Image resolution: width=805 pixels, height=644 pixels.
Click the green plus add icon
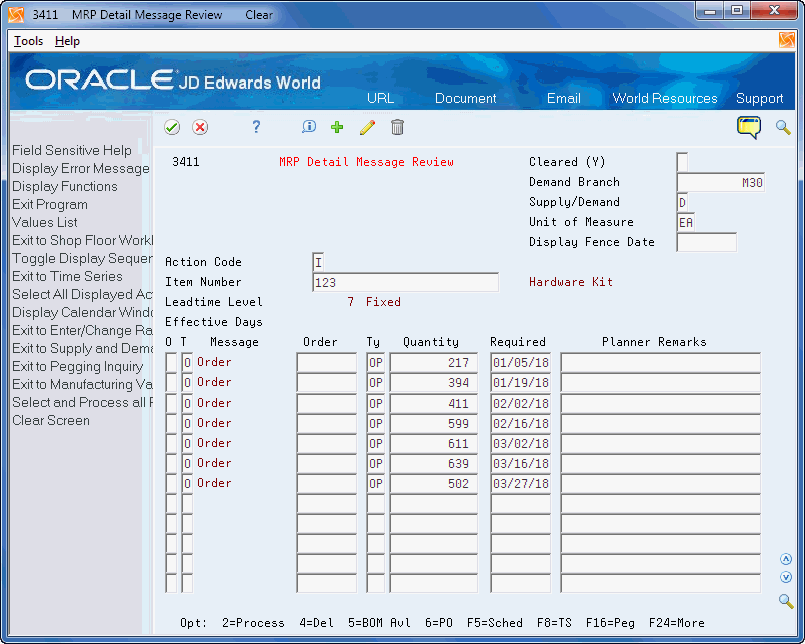(x=337, y=127)
